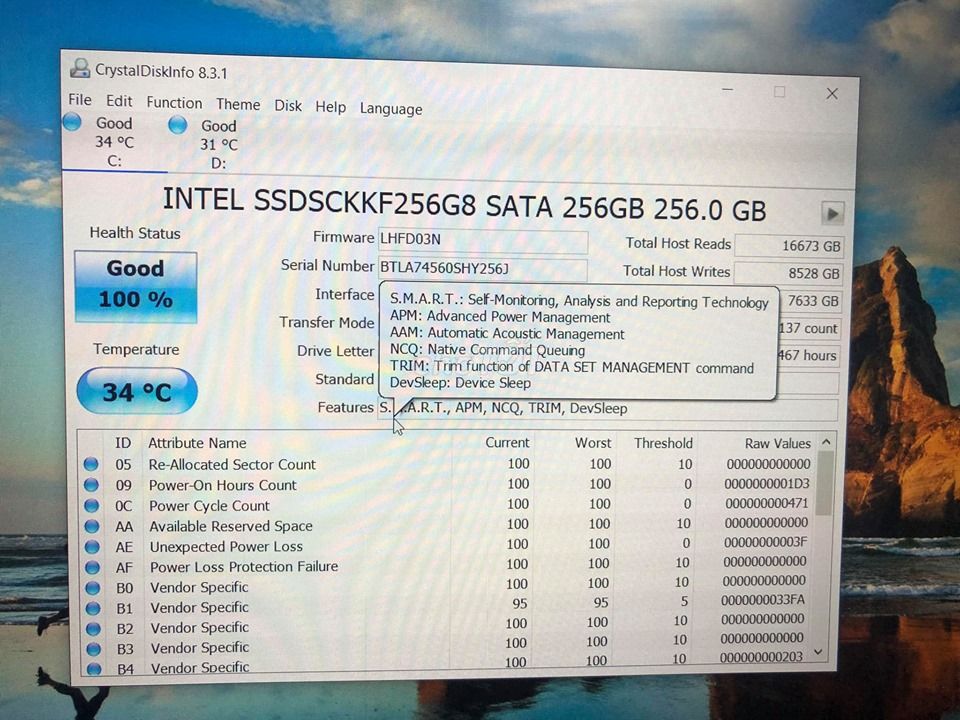
Task: Click the blue status circle for disk D:
Action: (x=178, y=125)
